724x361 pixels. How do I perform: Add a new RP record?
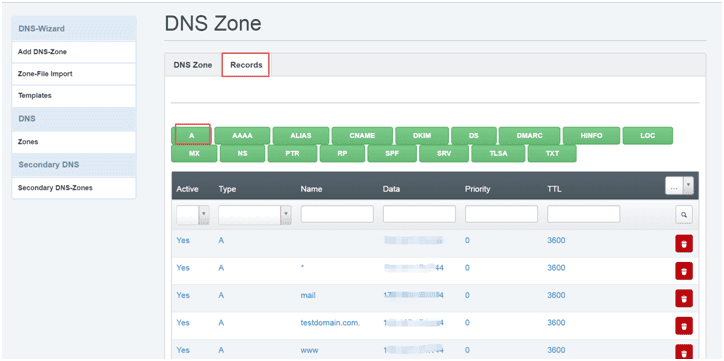click(342, 154)
